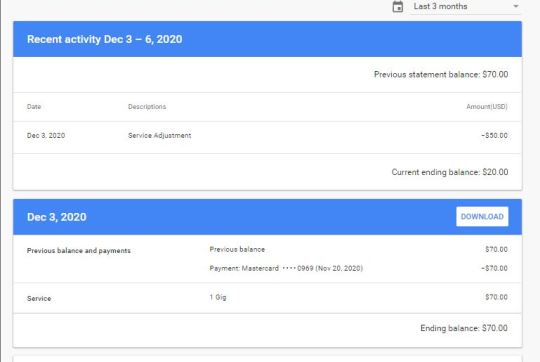
Task: Click the -$50.00 adjustment amount
Action: 494,136
